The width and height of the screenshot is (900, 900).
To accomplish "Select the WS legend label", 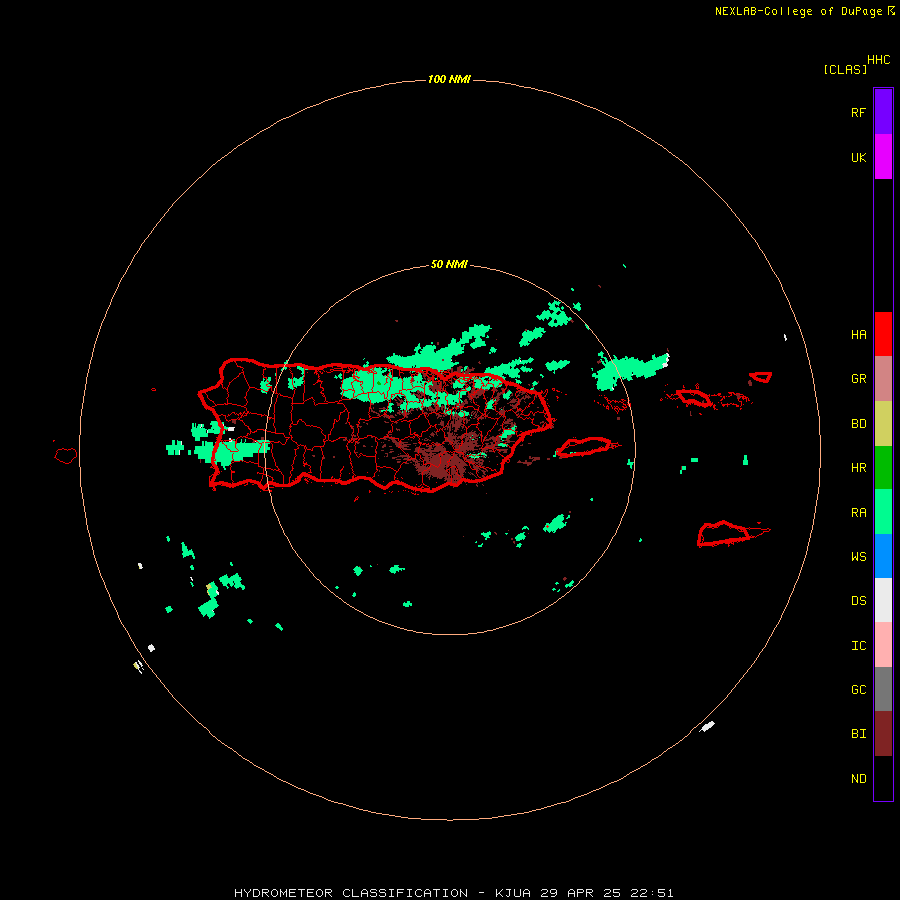I will pos(858,557).
